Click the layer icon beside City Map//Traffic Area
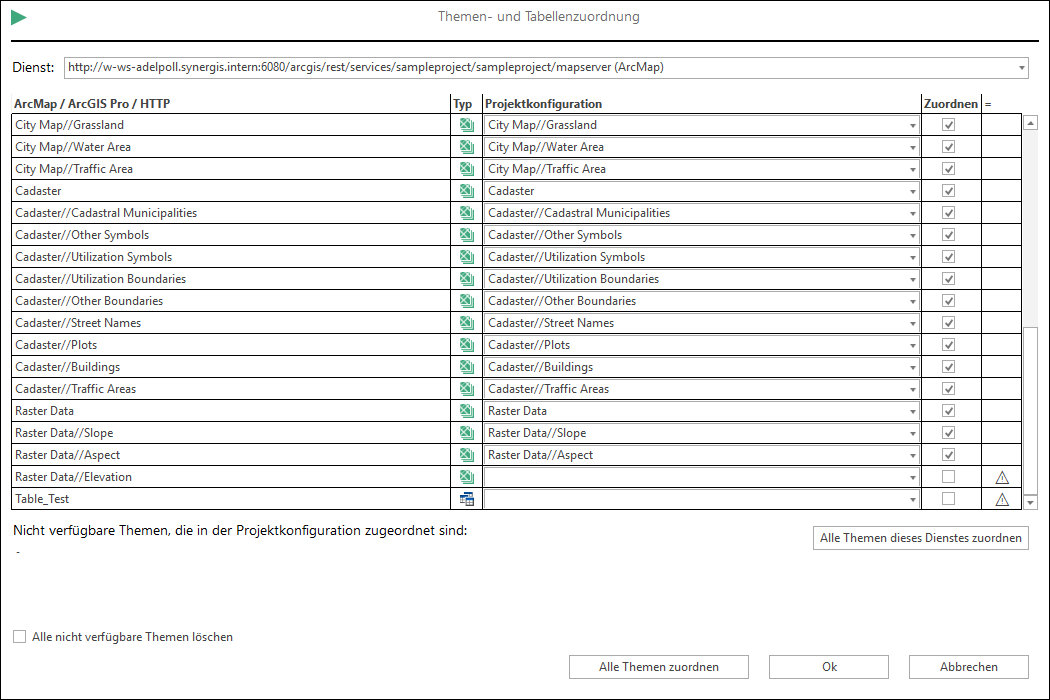 [x=466, y=168]
